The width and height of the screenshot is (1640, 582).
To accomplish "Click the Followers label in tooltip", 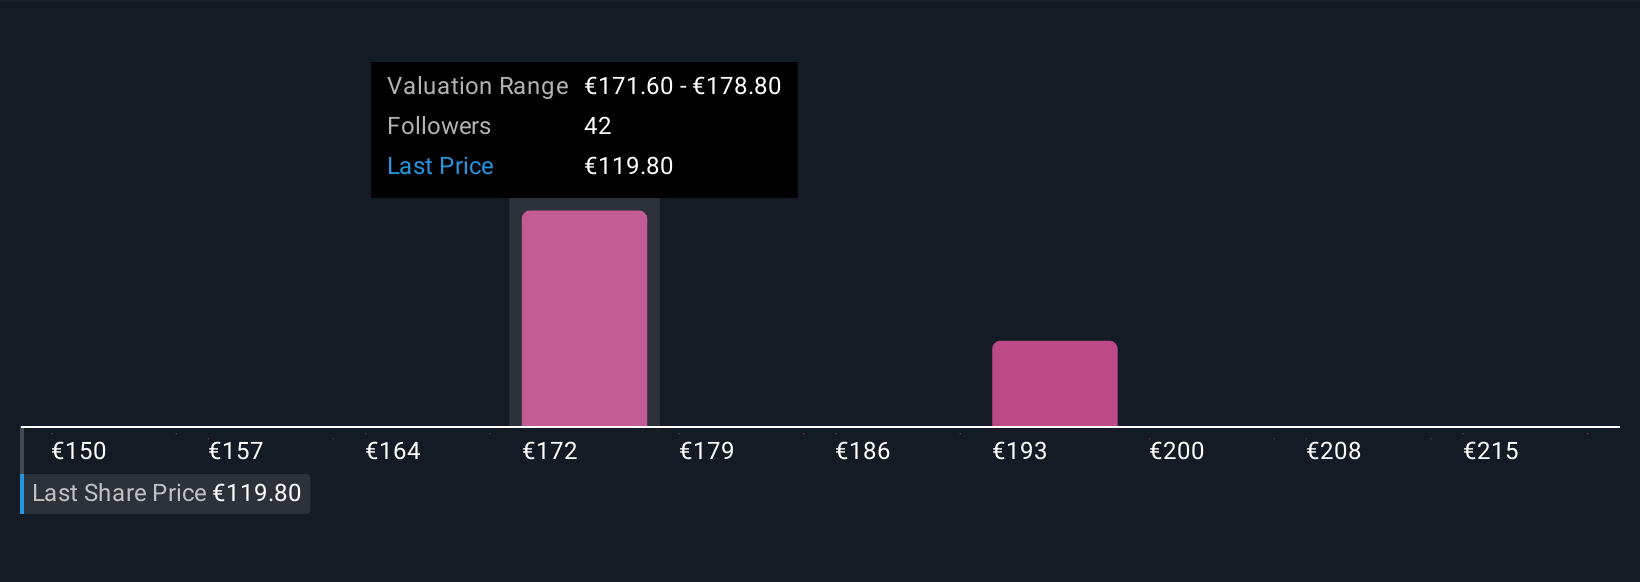I will point(439,126).
